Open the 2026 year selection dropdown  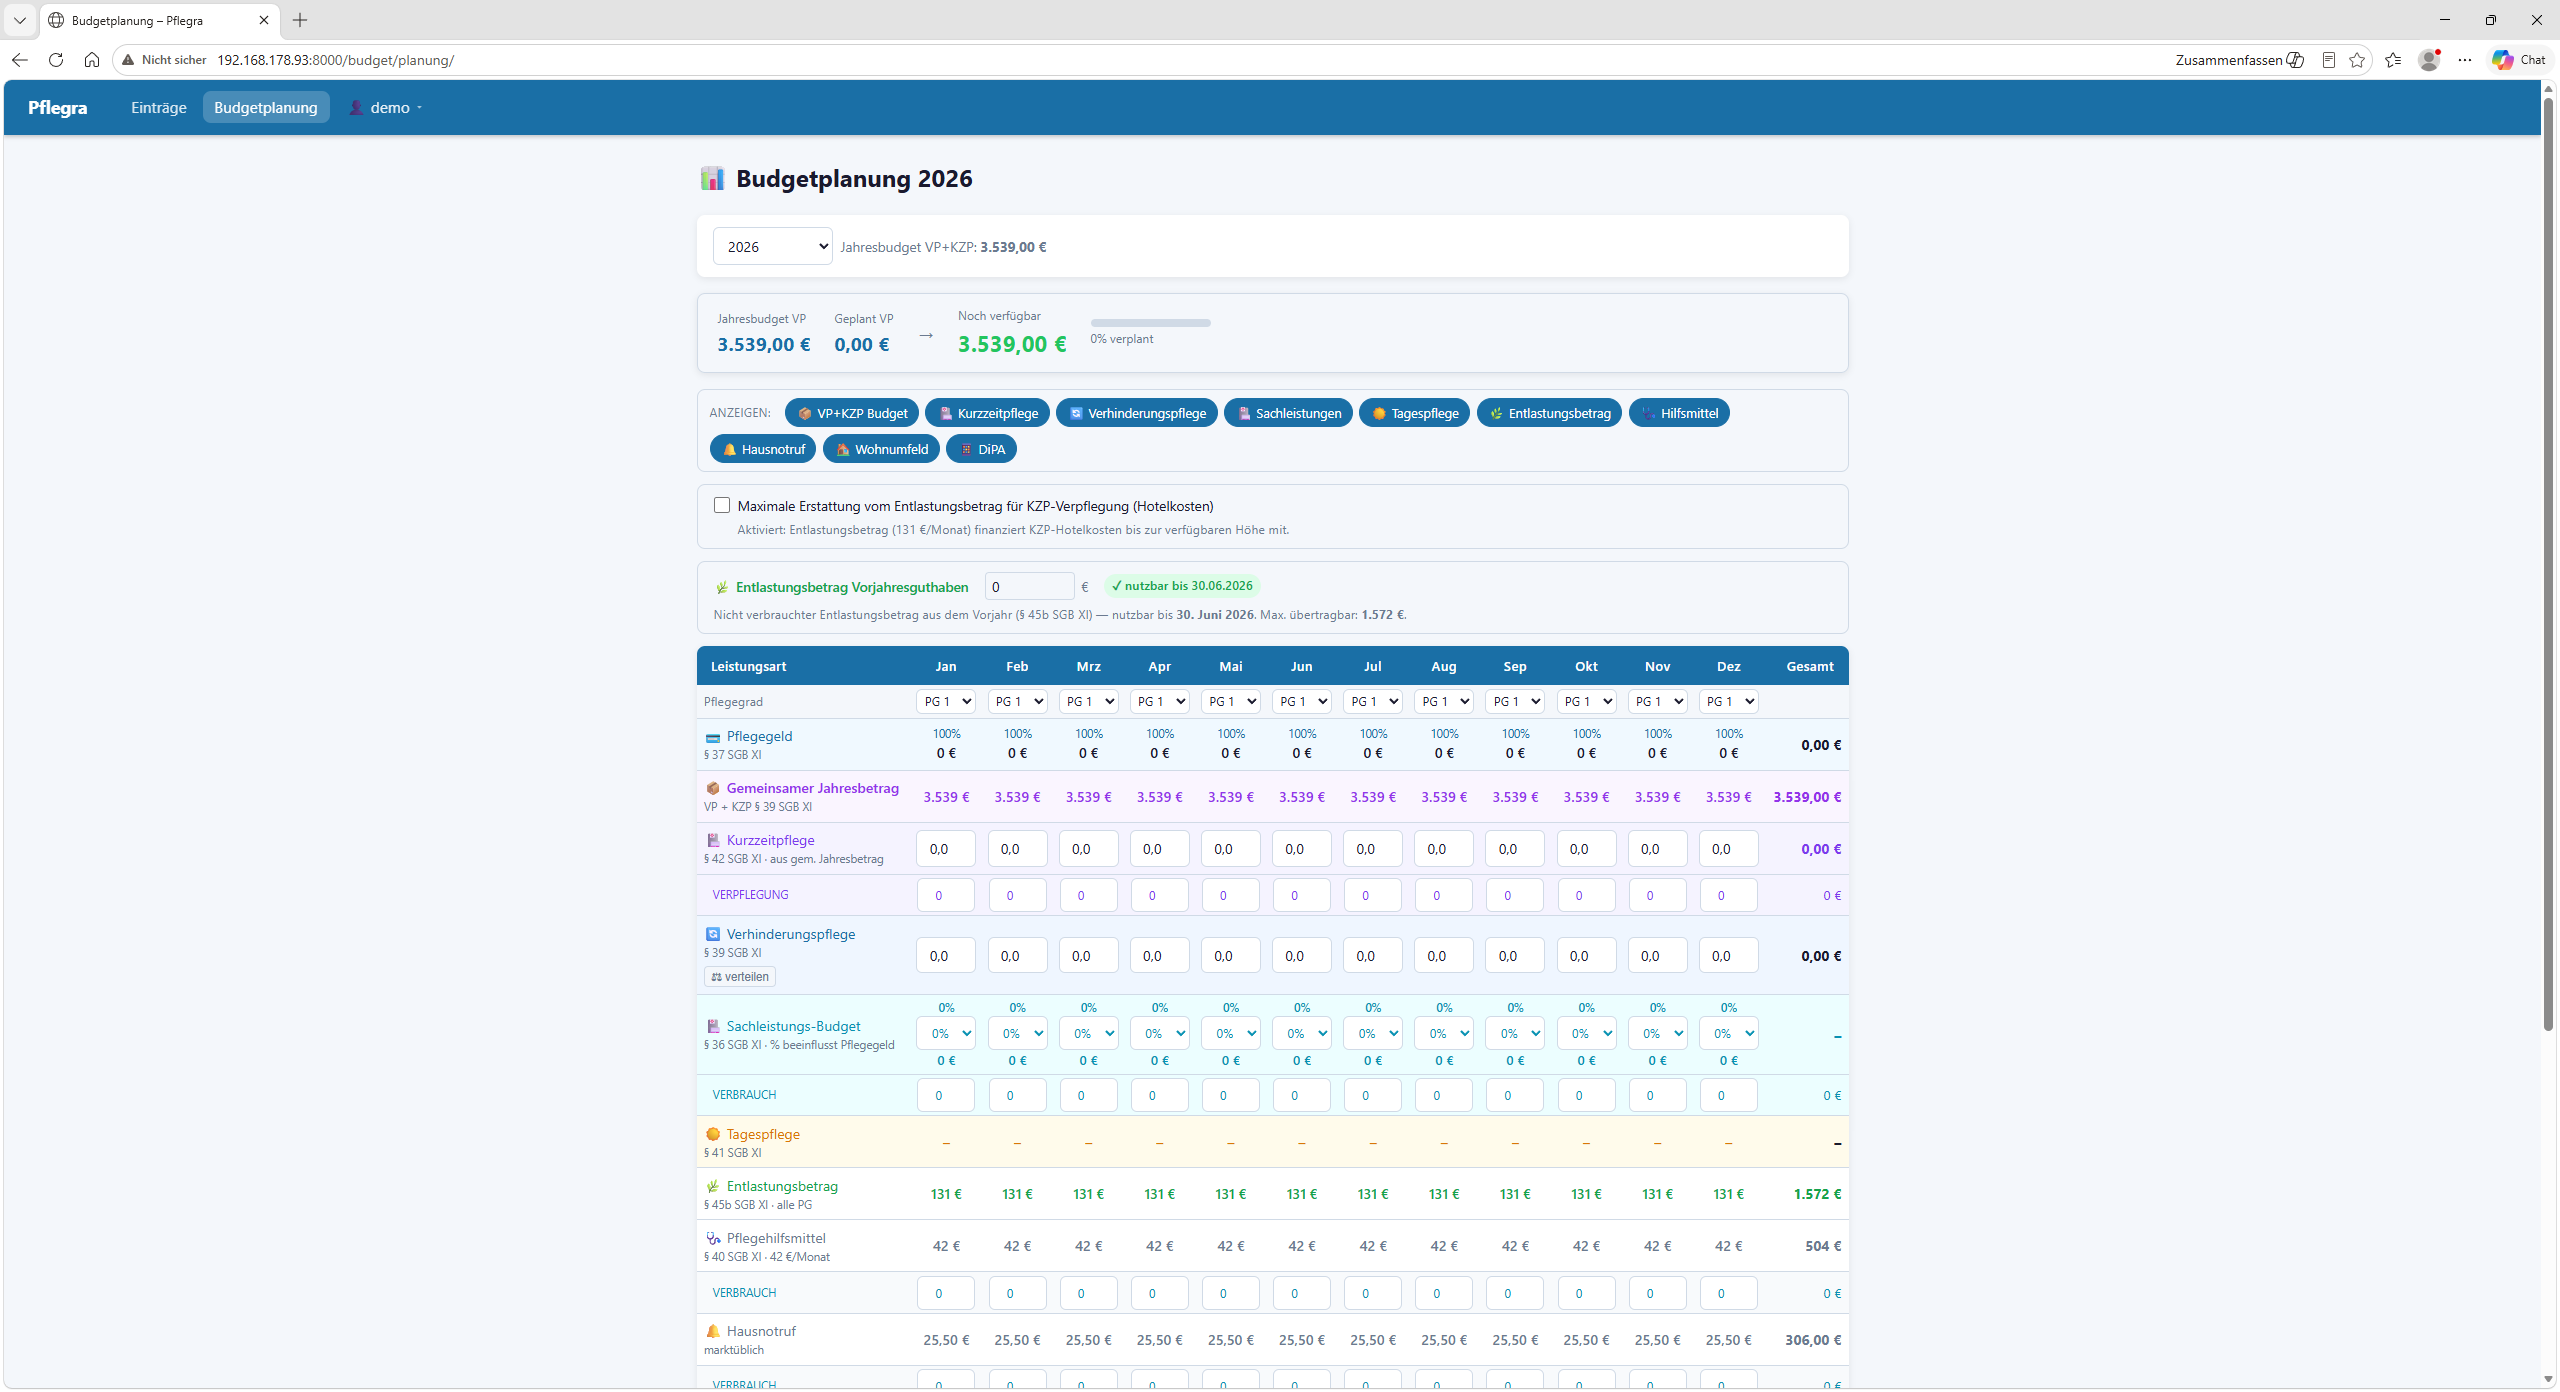pos(772,247)
